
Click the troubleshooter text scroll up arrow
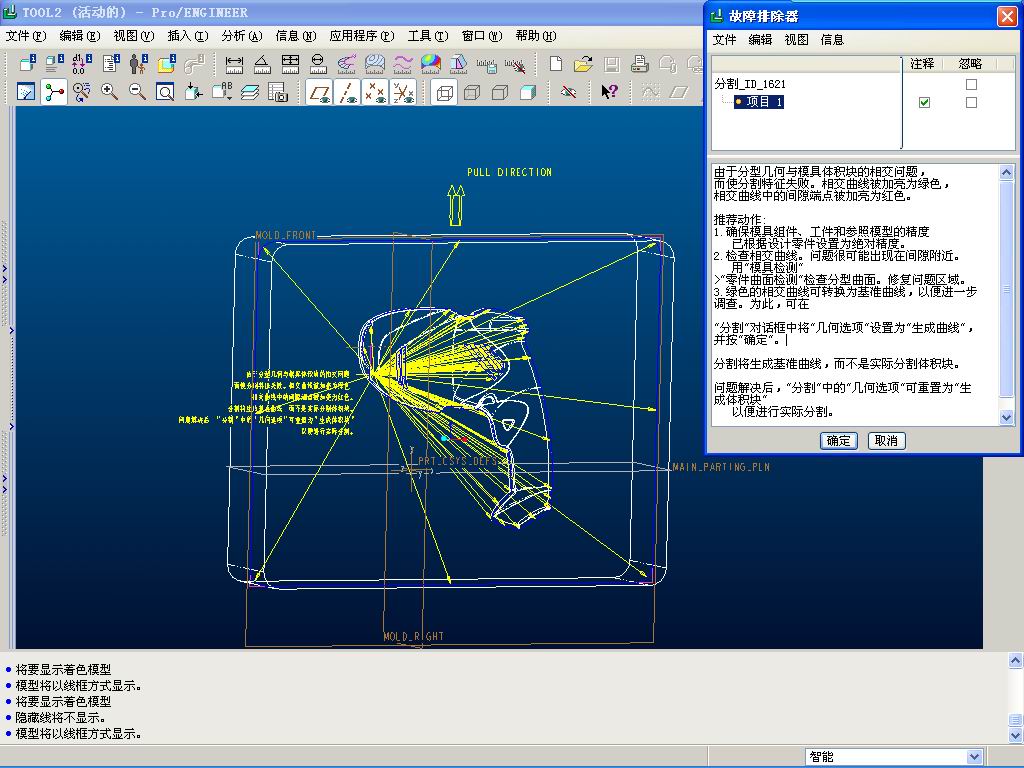pos(1006,172)
